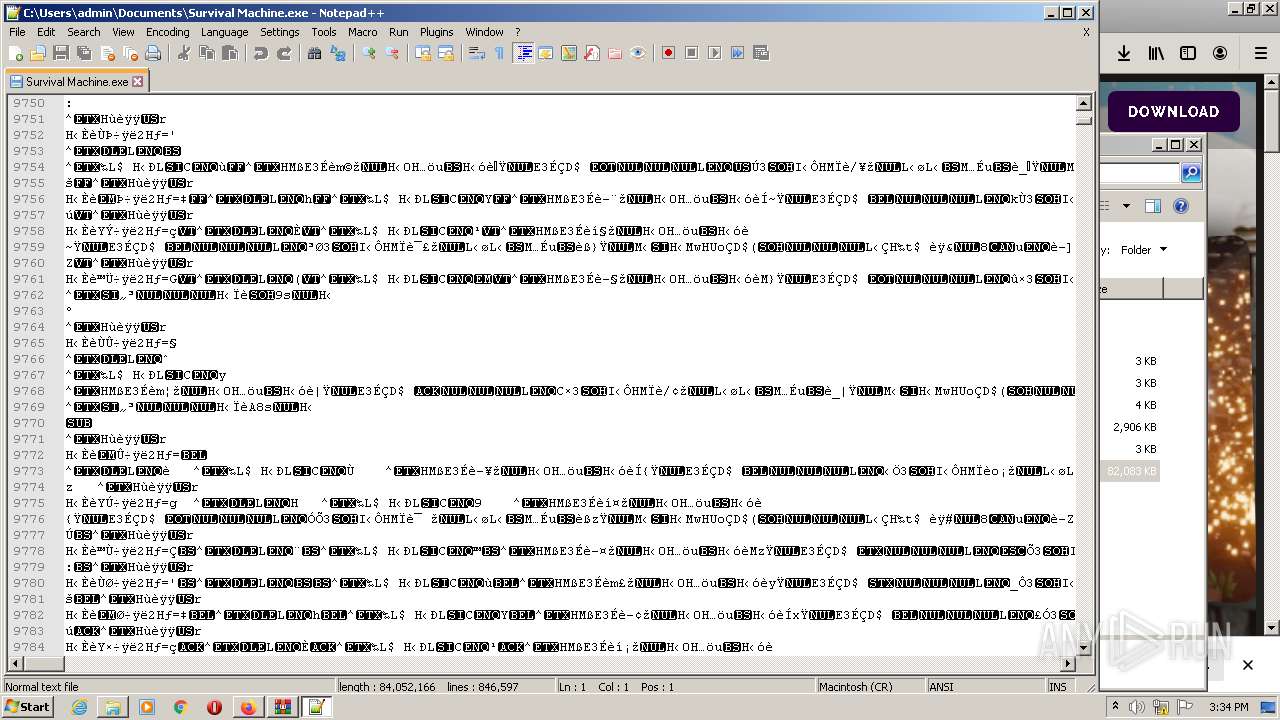Save the current file using the Save icon

pos(61,53)
